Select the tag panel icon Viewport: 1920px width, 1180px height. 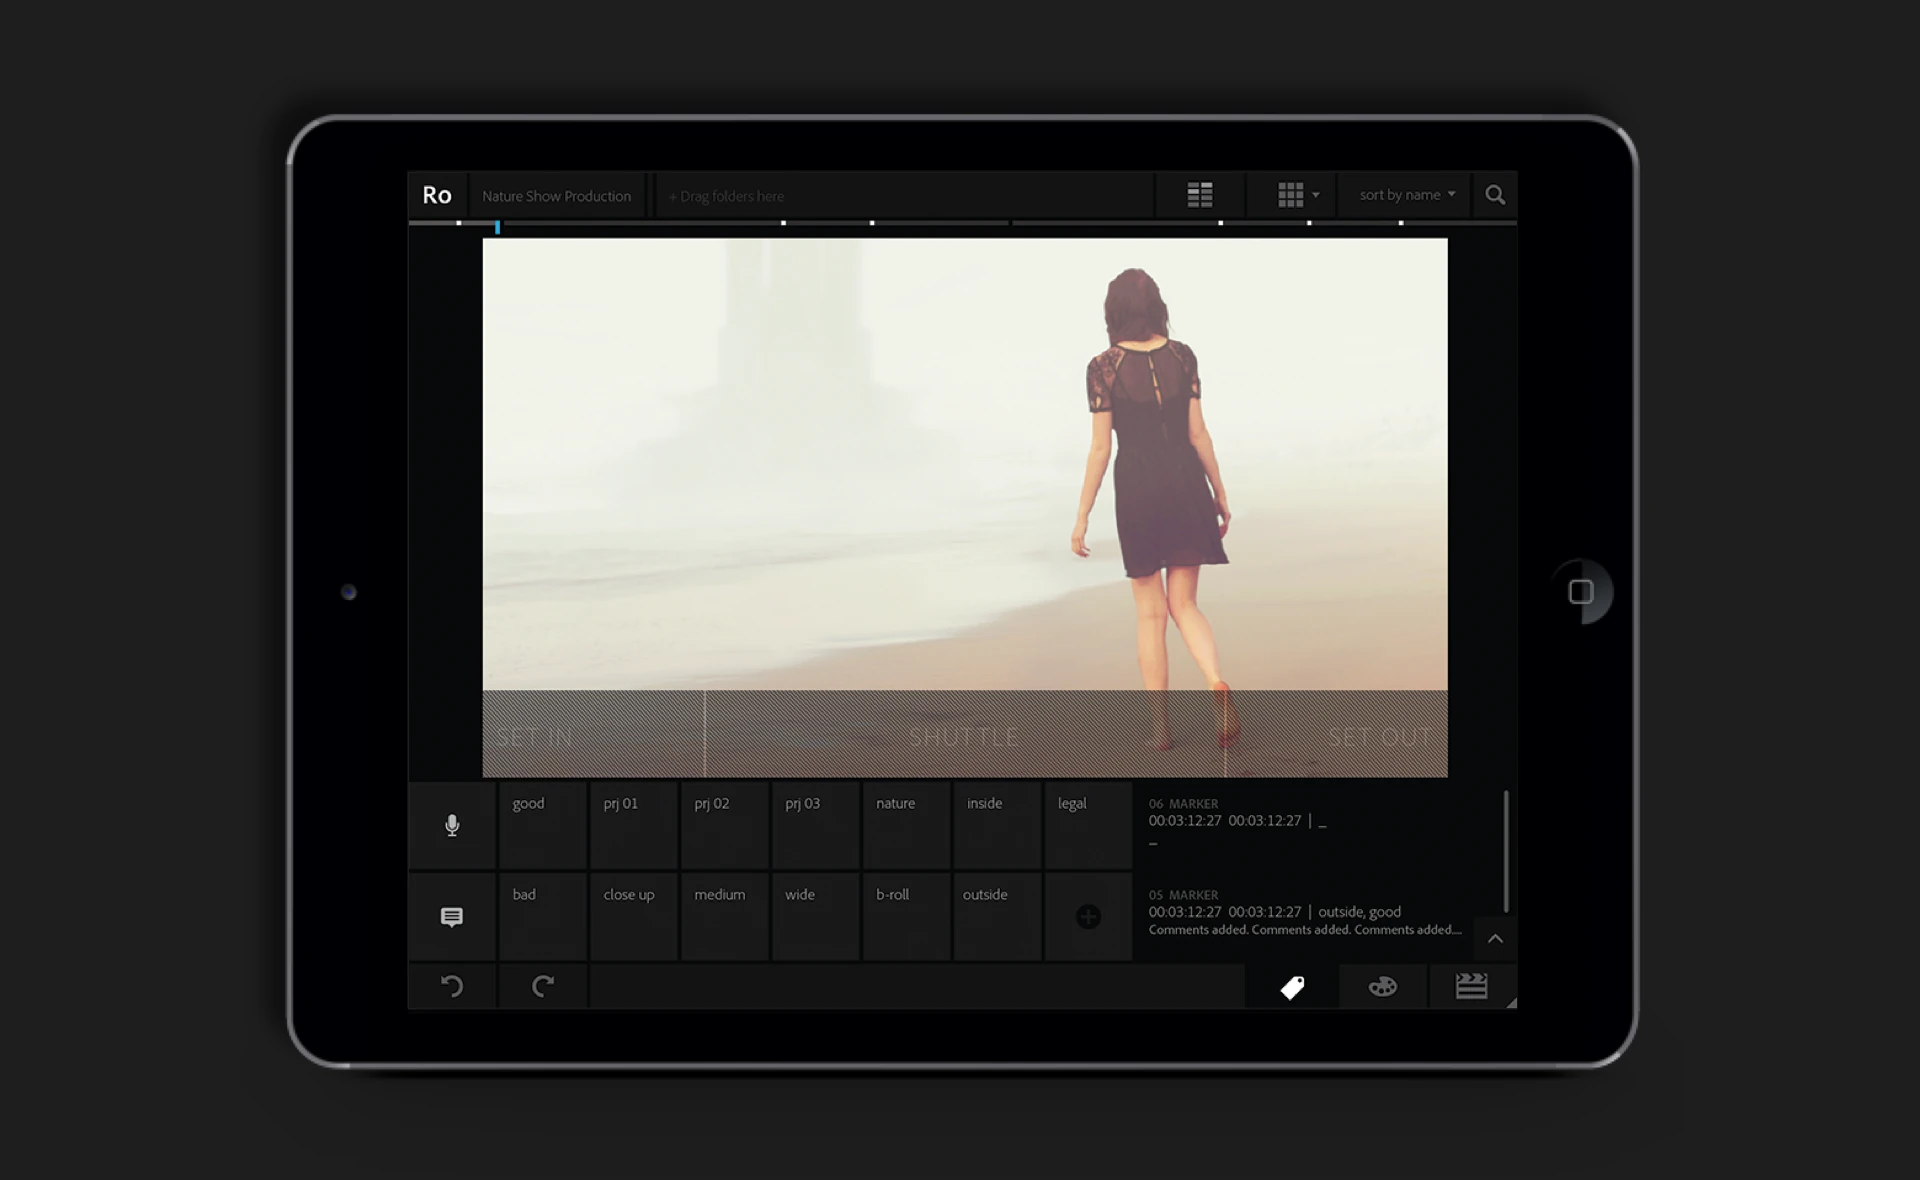click(1292, 987)
